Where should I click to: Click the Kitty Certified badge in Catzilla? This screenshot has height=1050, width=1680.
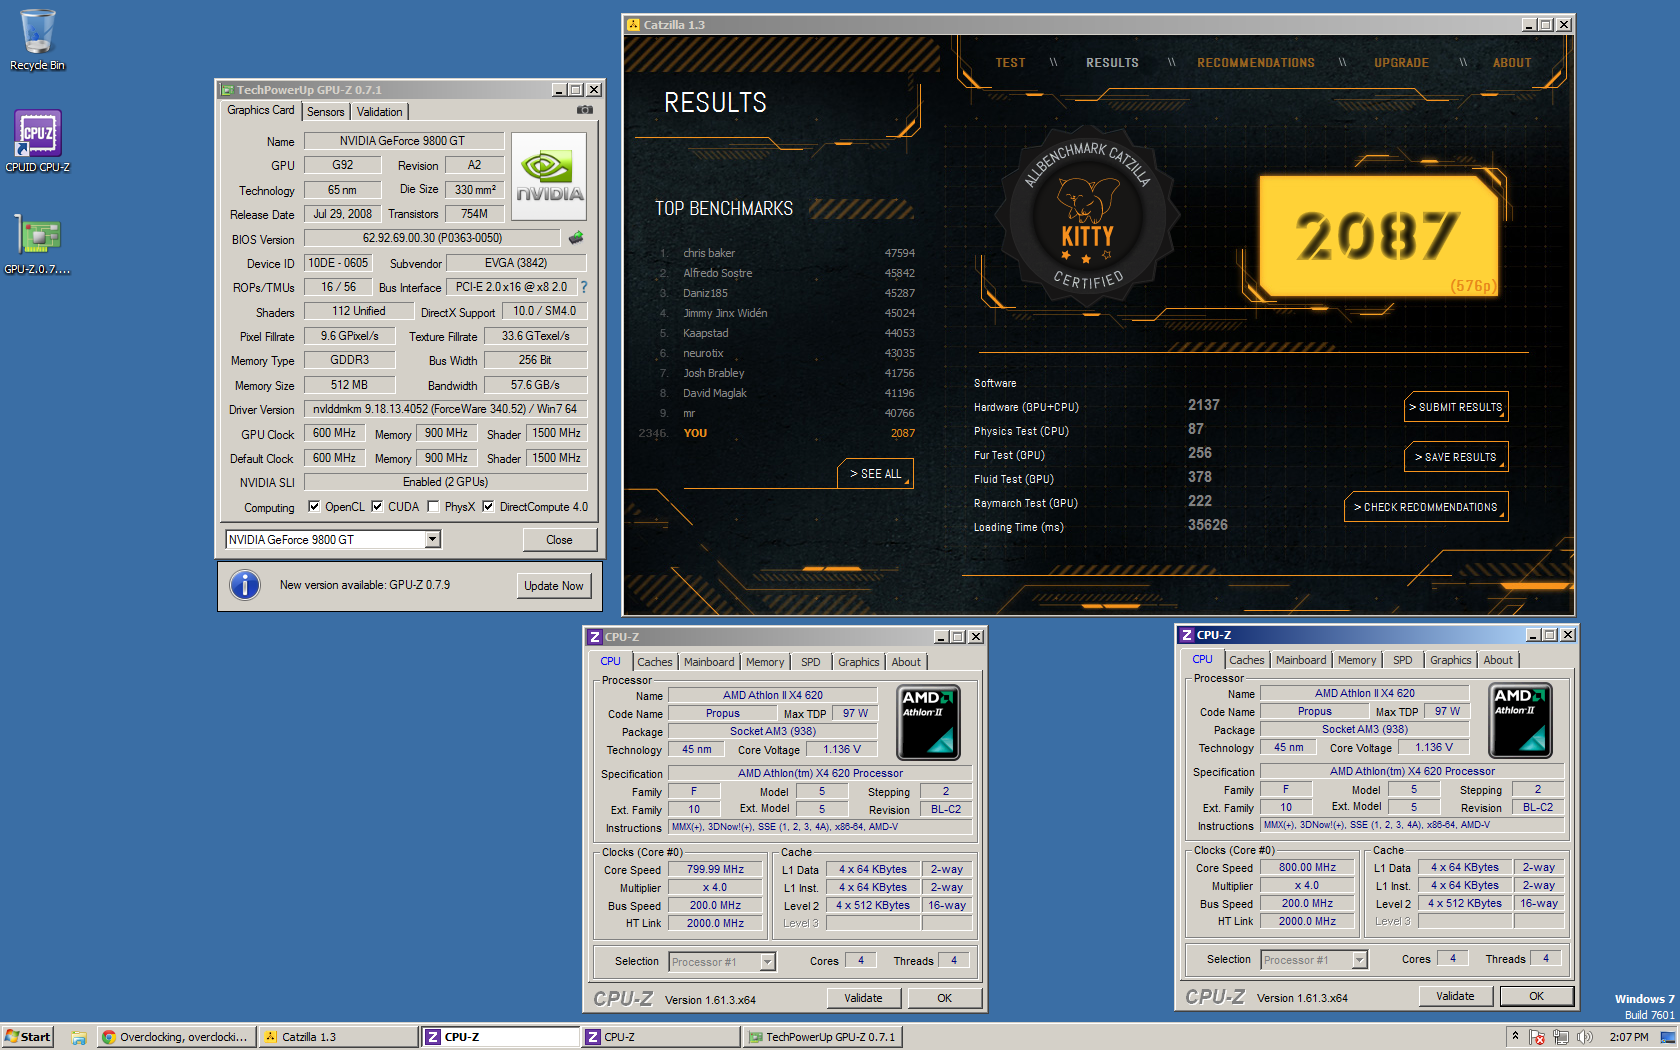(x=1087, y=217)
